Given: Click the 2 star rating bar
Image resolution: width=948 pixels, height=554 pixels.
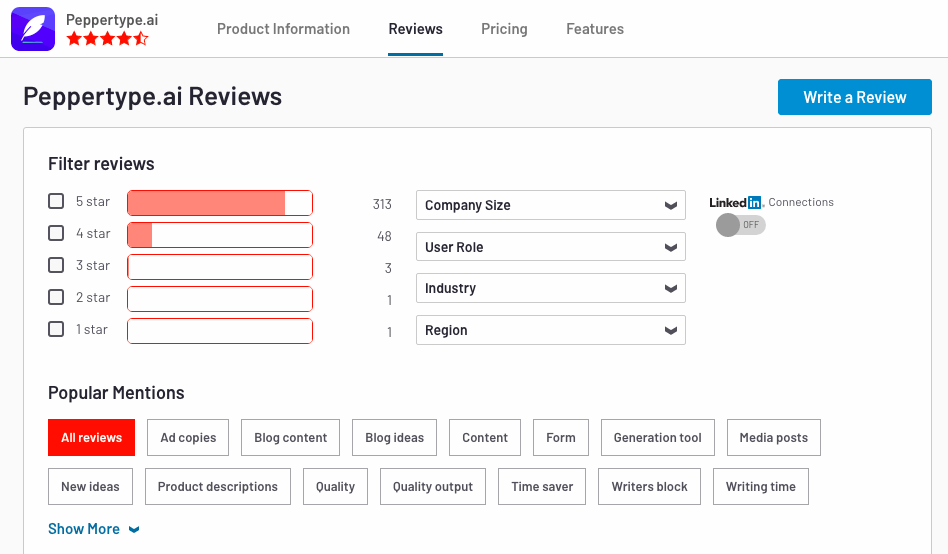Looking at the screenshot, I should point(220,299).
